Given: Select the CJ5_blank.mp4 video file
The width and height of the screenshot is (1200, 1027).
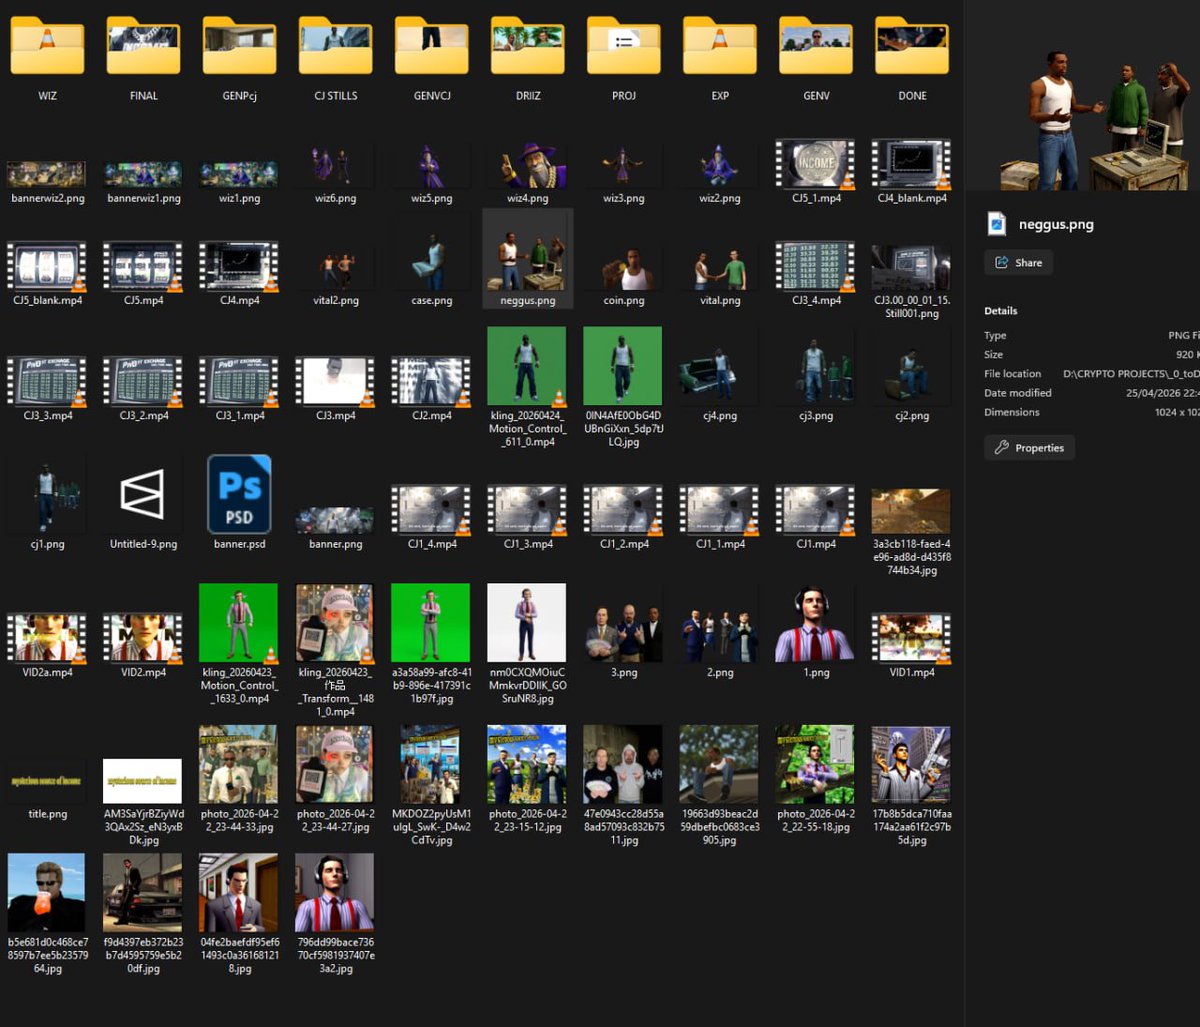Looking at the screenshot, I should coord(47,266).
